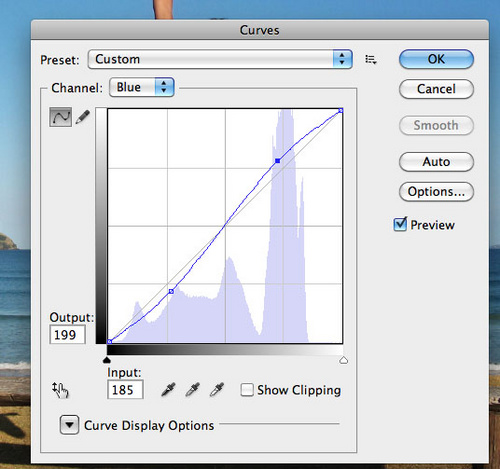Select the edit points curve tool

tap(60, 117)
